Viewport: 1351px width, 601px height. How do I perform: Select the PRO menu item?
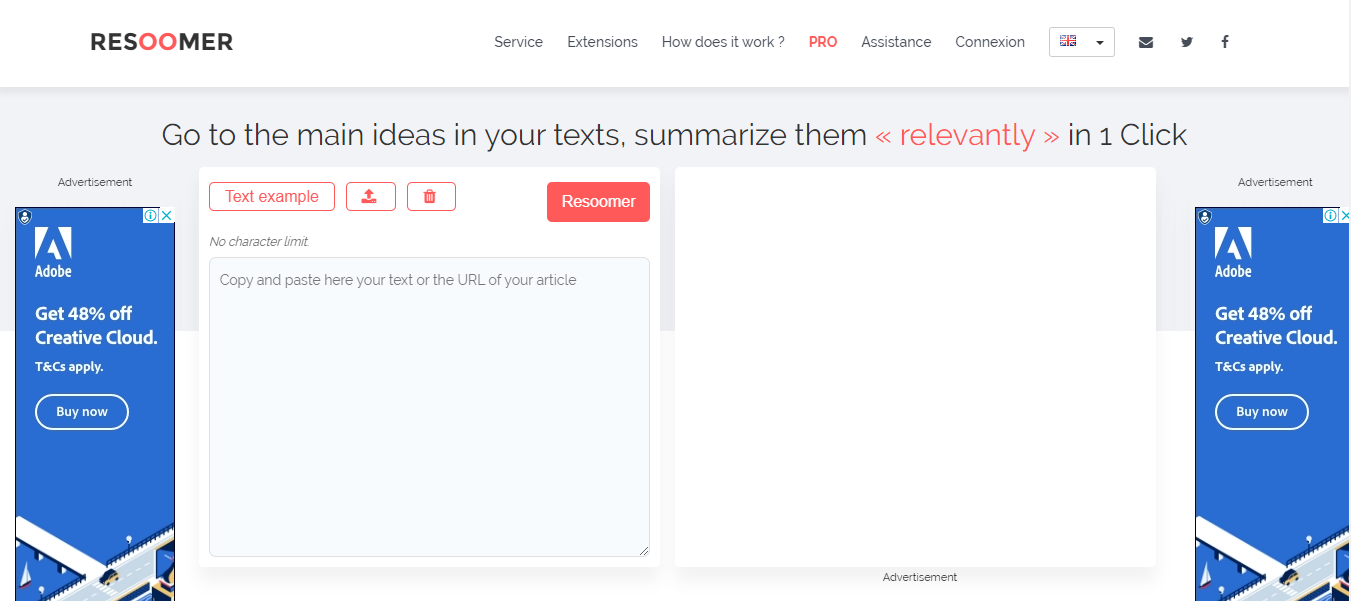coord(823,42)
